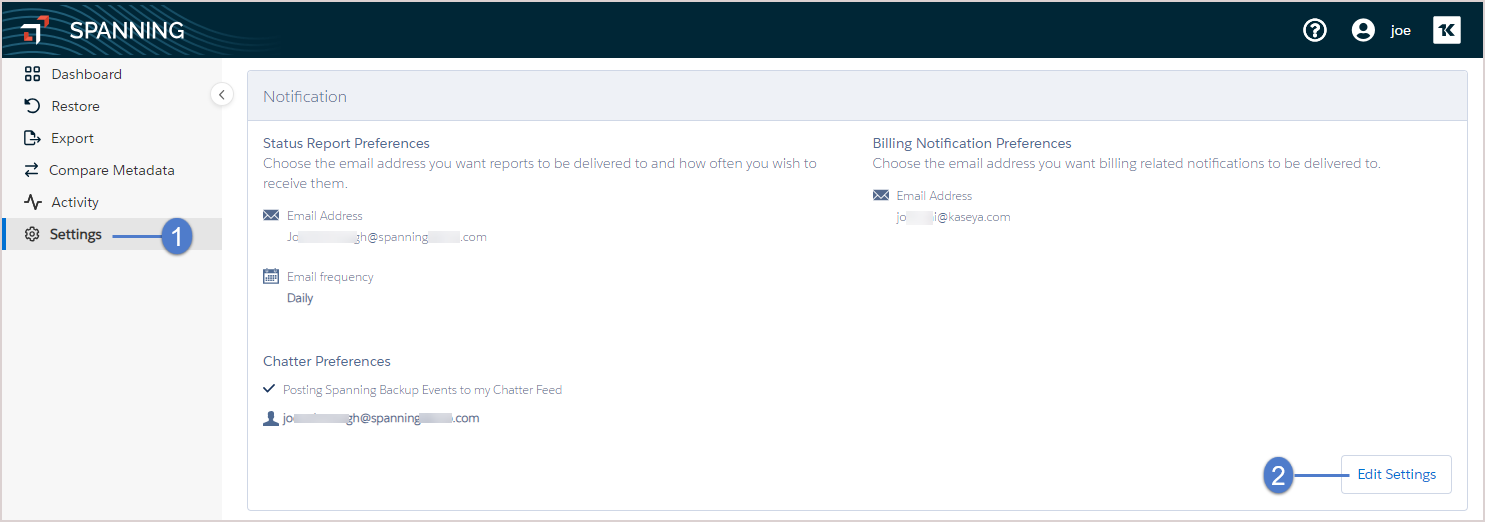This screenshot has width=1485, height=522.
Task: Click the Email frequency label
Action: click(330, 277)
